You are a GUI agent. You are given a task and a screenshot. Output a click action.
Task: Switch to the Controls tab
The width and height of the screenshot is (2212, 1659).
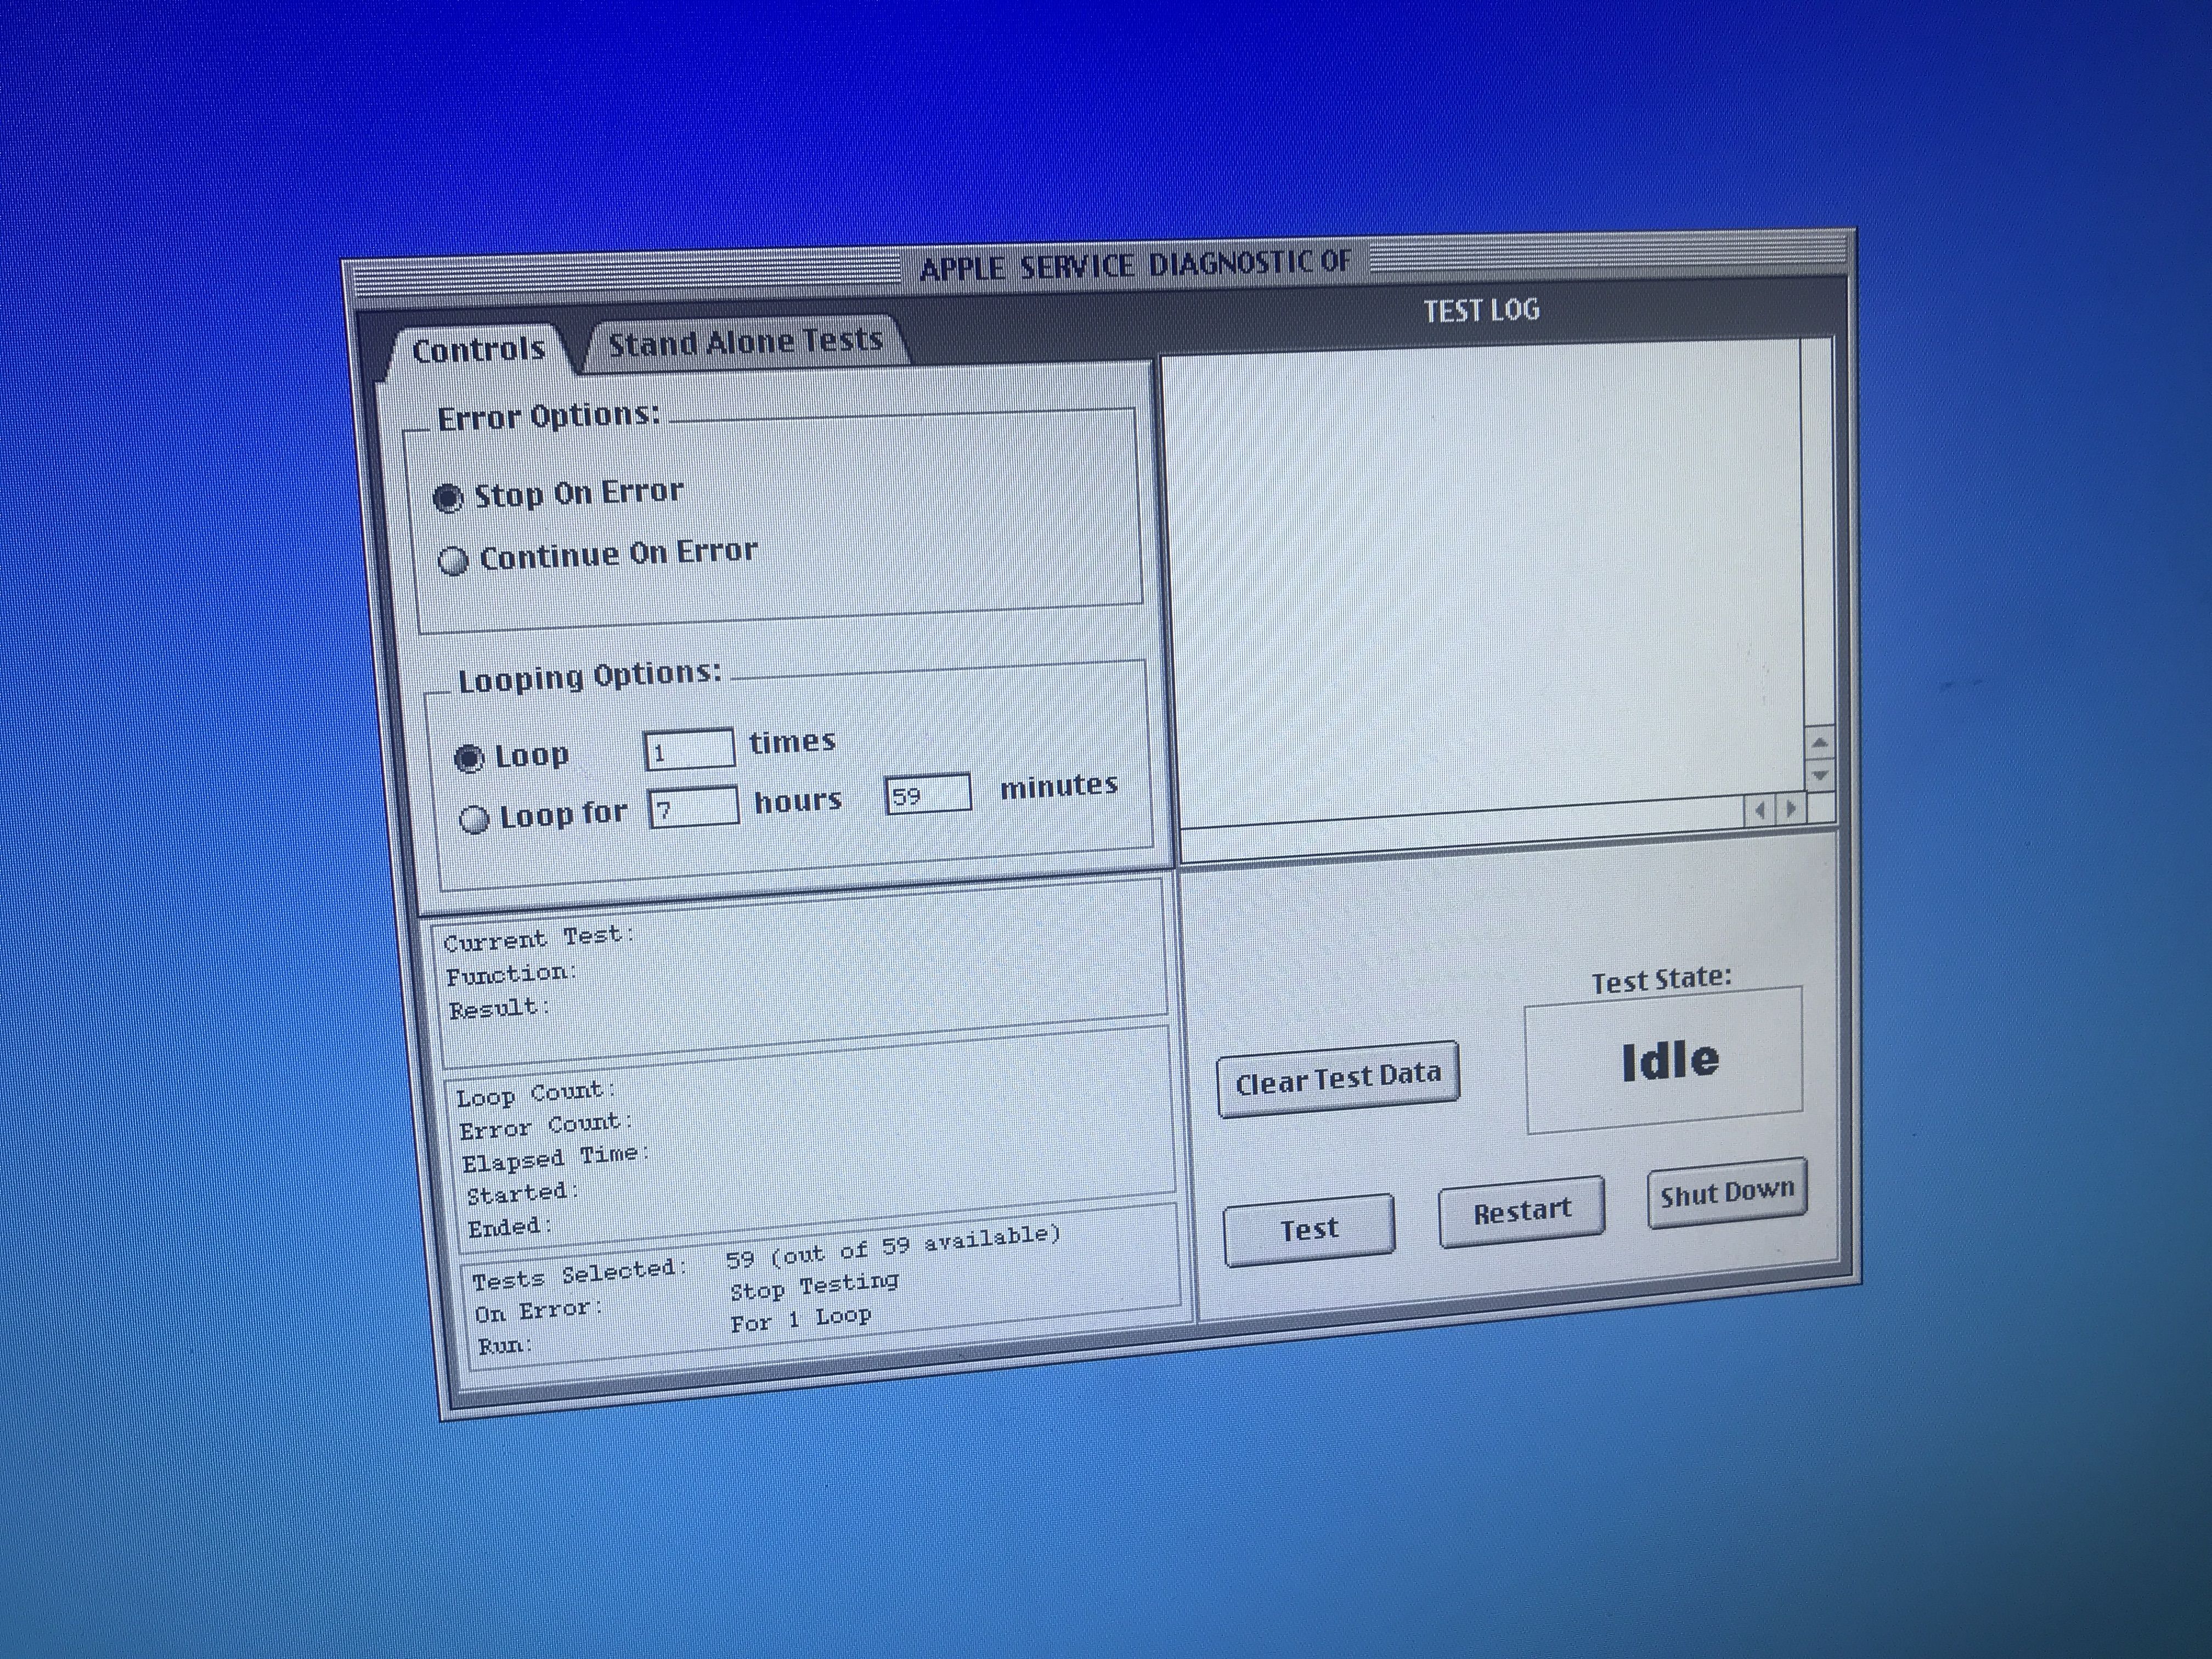(478, 349)
